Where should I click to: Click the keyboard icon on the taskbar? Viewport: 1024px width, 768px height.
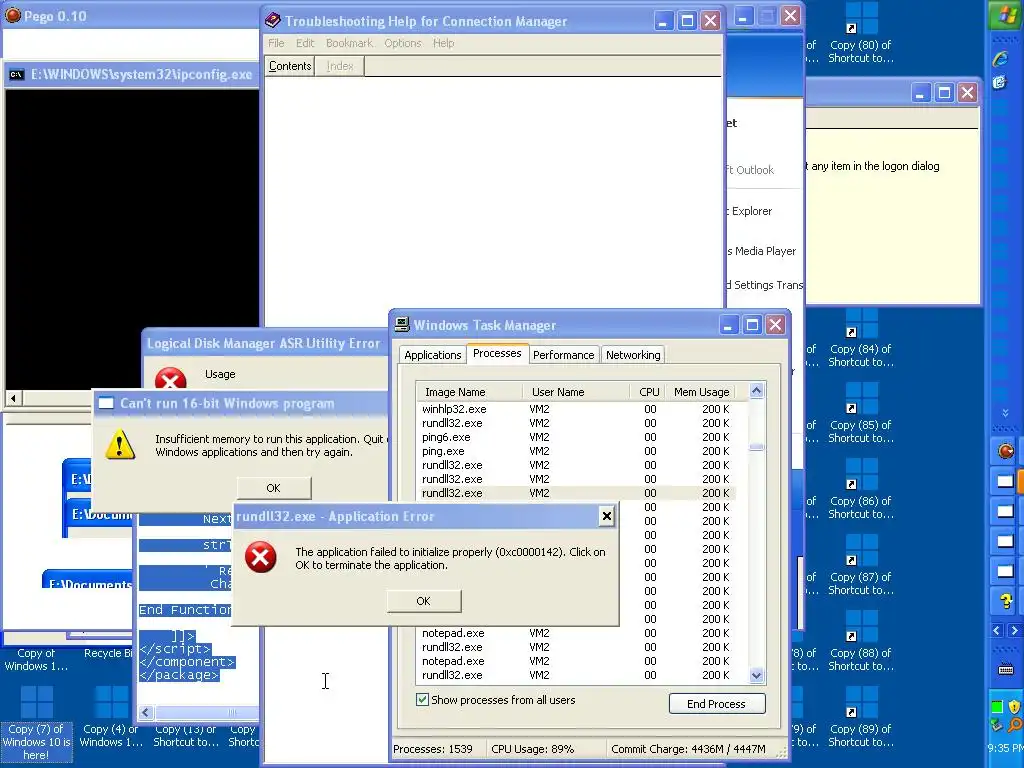click(1006, 669)
